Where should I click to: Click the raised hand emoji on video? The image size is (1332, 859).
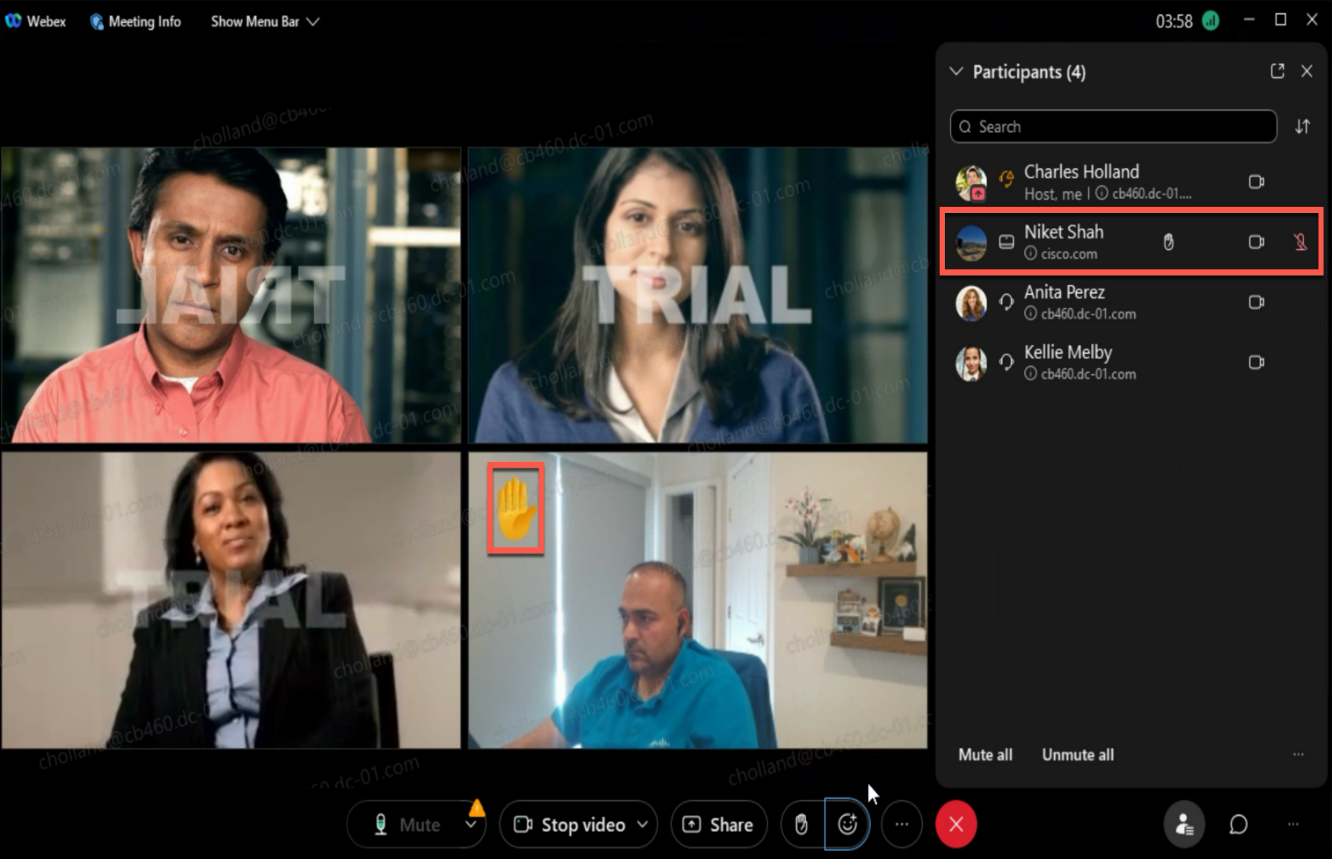[x=516, y=508]
